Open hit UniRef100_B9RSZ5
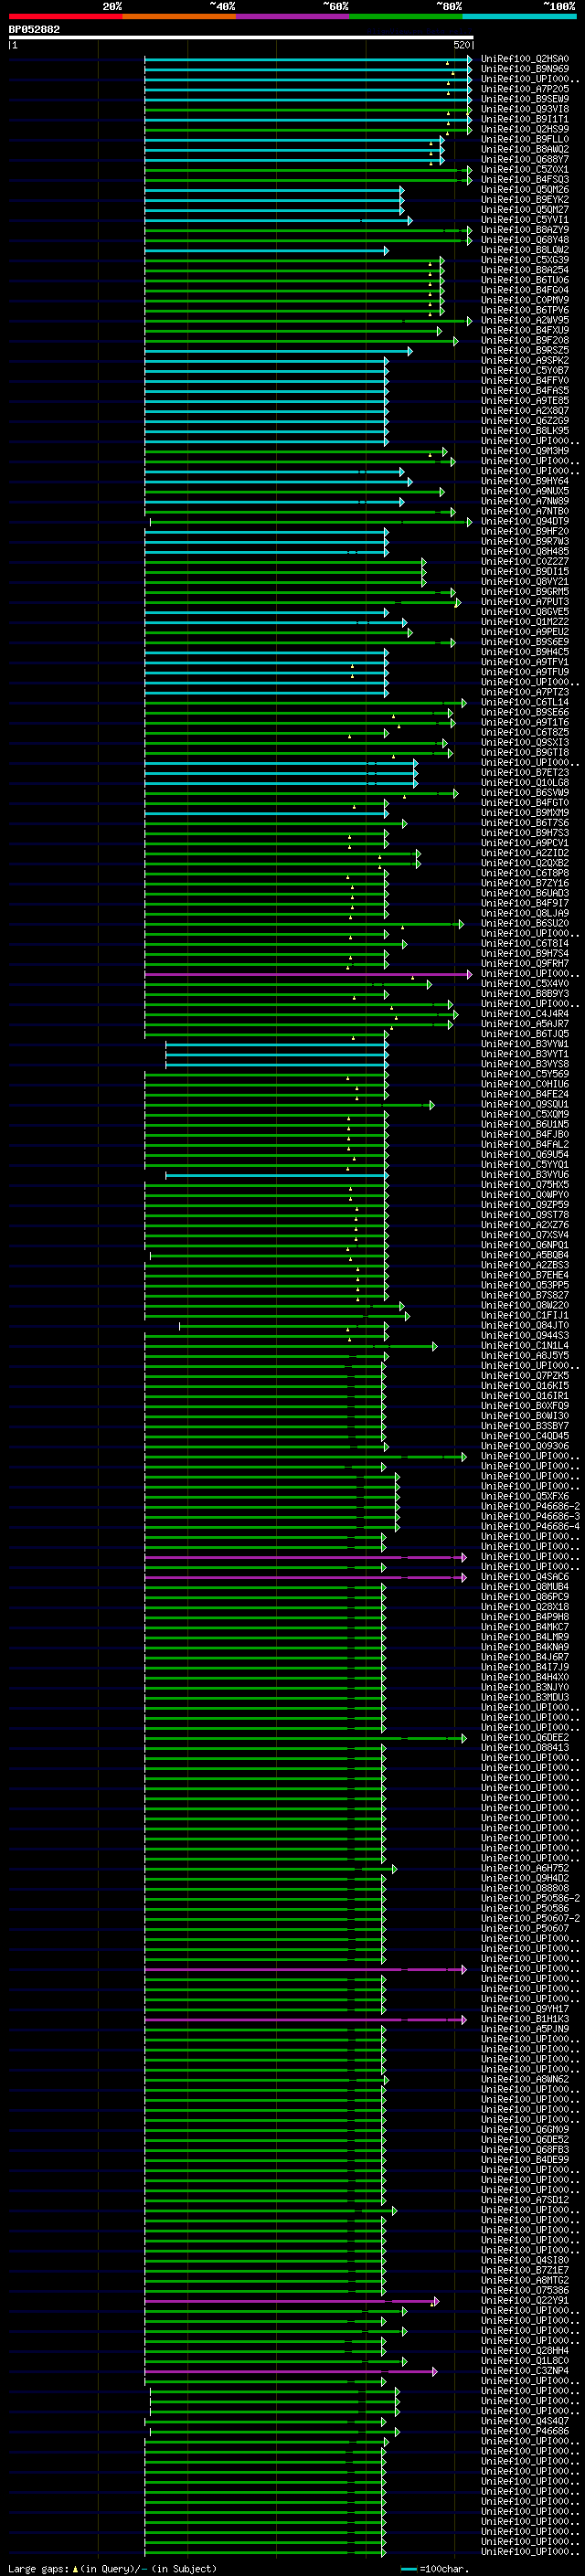The image size is (585, 2576). click(525, 350)
